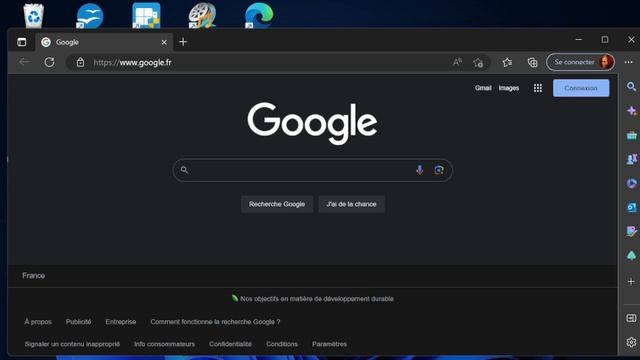Open the Paramètres footer menu
The width and height of the screenshot is (640, 360).
pyautogui.click(x=329, y=344)
